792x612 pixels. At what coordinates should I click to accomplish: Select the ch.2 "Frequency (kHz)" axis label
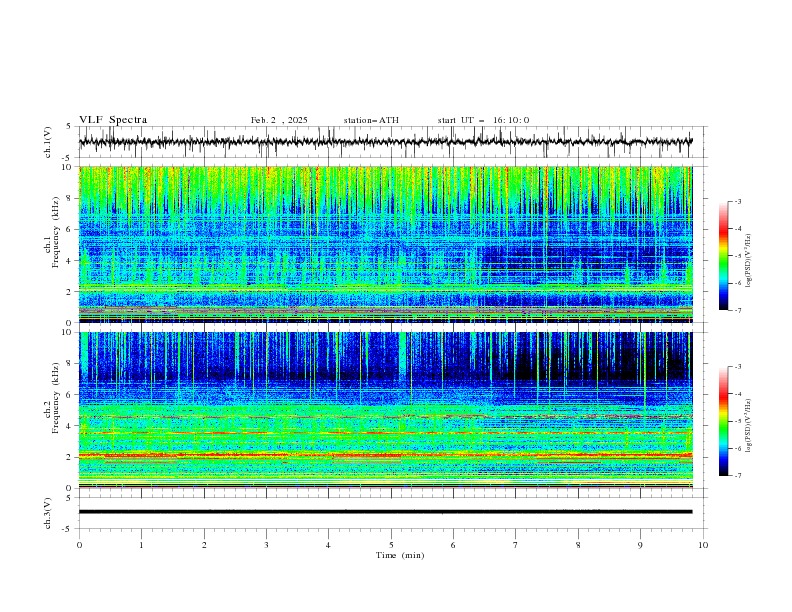tap(56, 398)
